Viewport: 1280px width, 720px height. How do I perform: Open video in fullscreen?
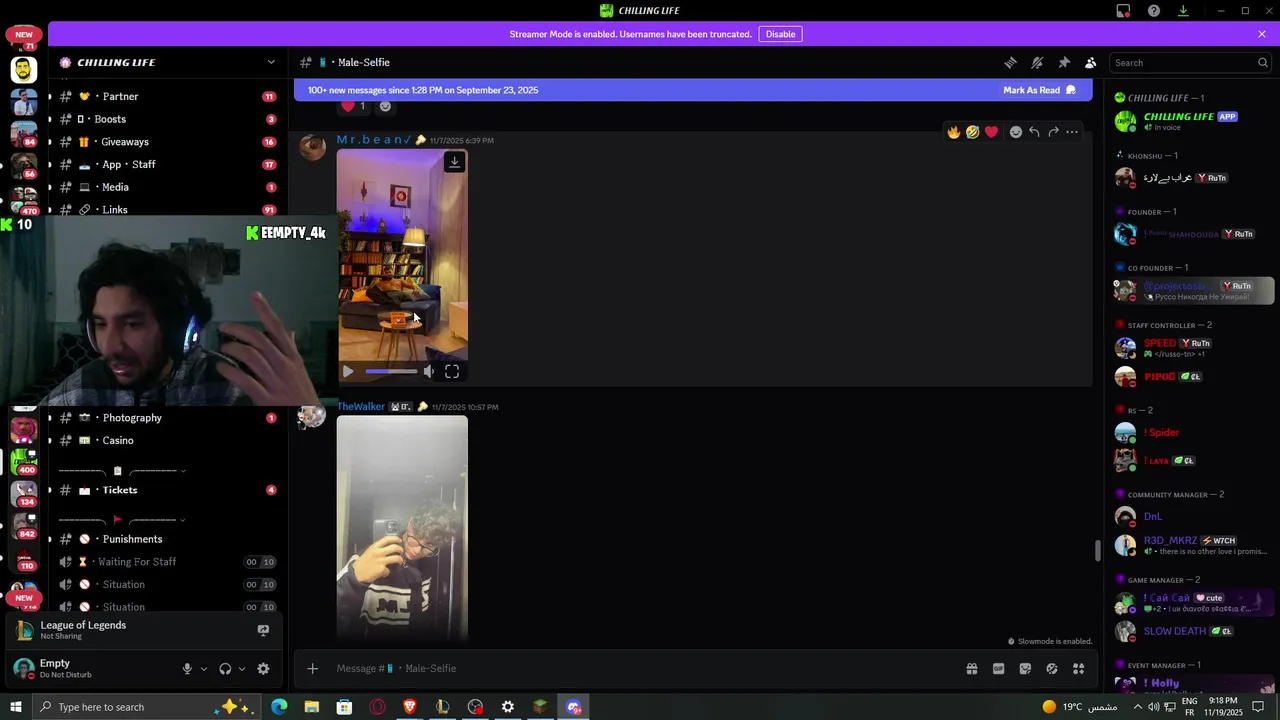tap(452, 371)
